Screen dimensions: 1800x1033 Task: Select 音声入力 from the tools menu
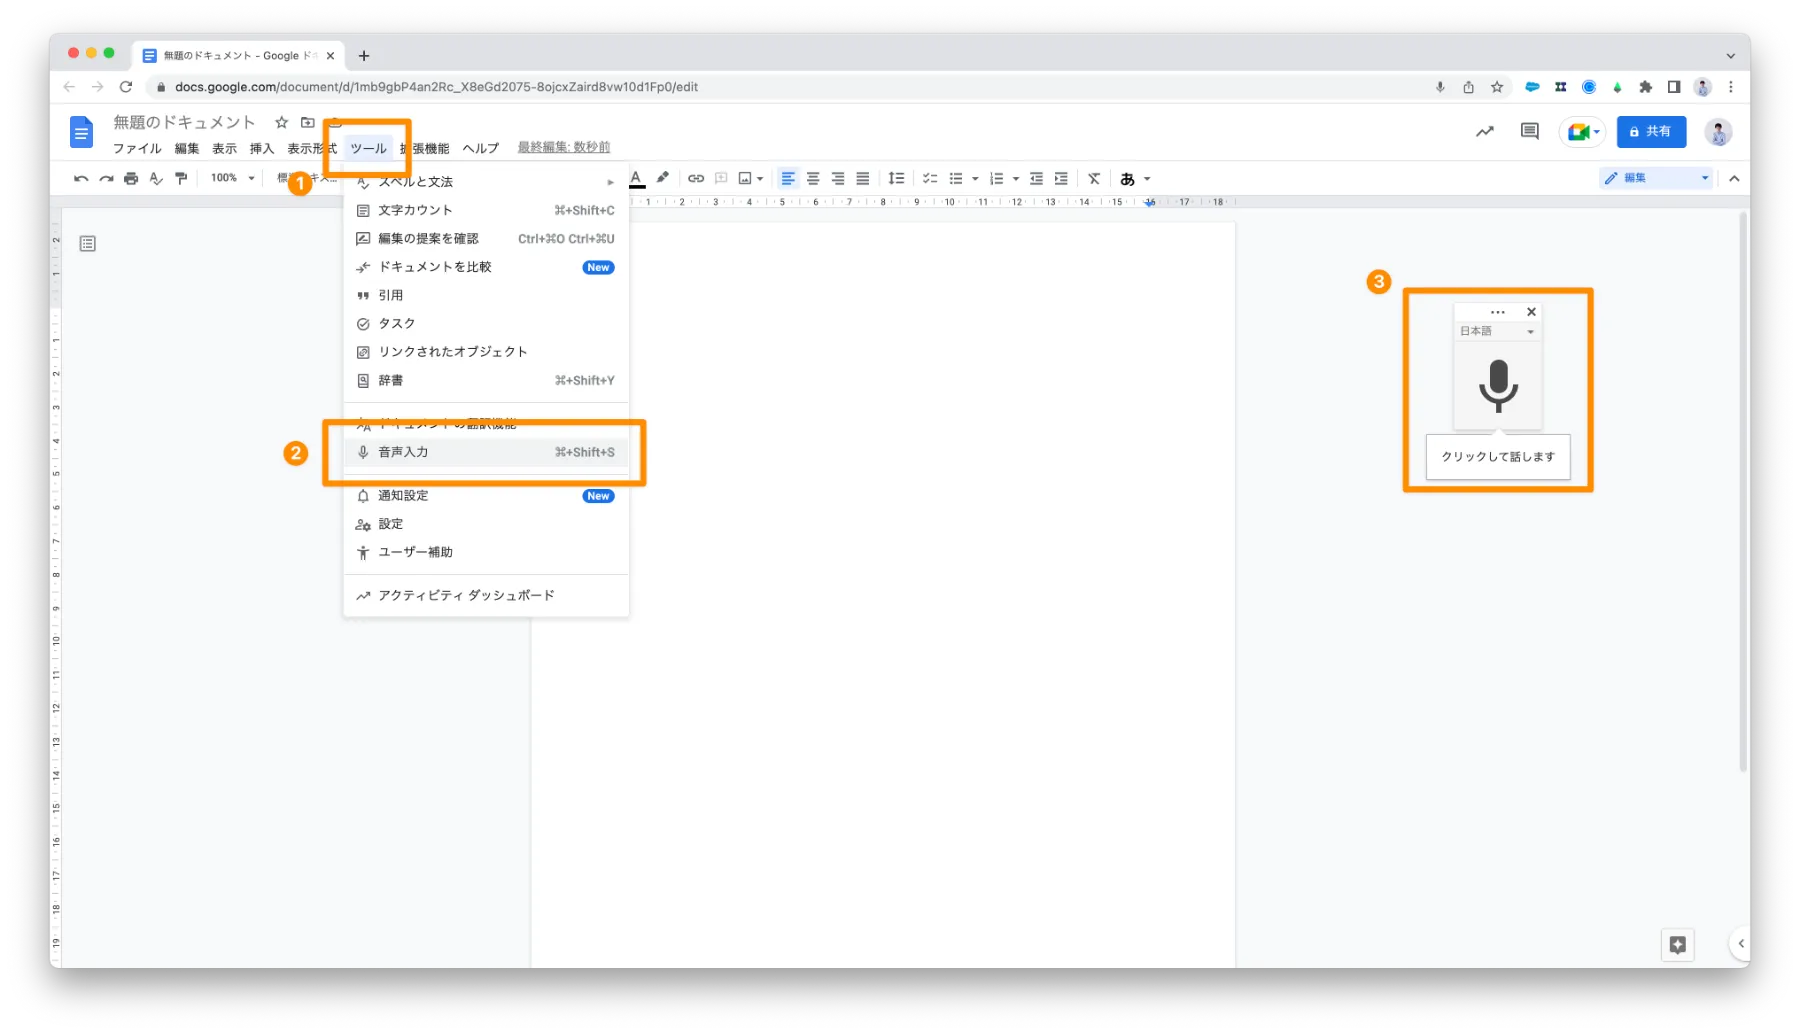pos(486,453)
